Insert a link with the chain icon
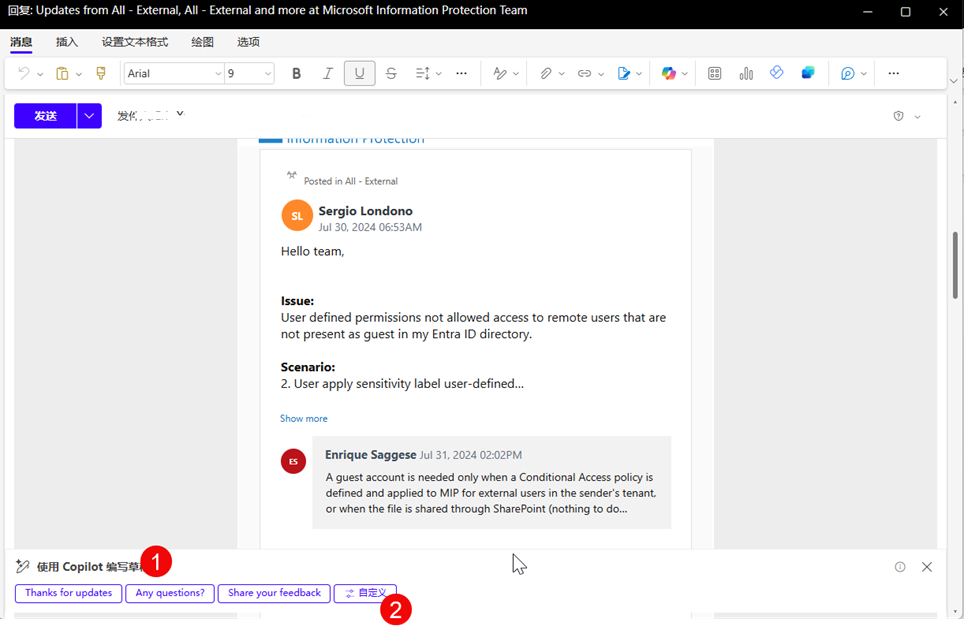This screenshot has width=964, height=626. pos(584,74)
